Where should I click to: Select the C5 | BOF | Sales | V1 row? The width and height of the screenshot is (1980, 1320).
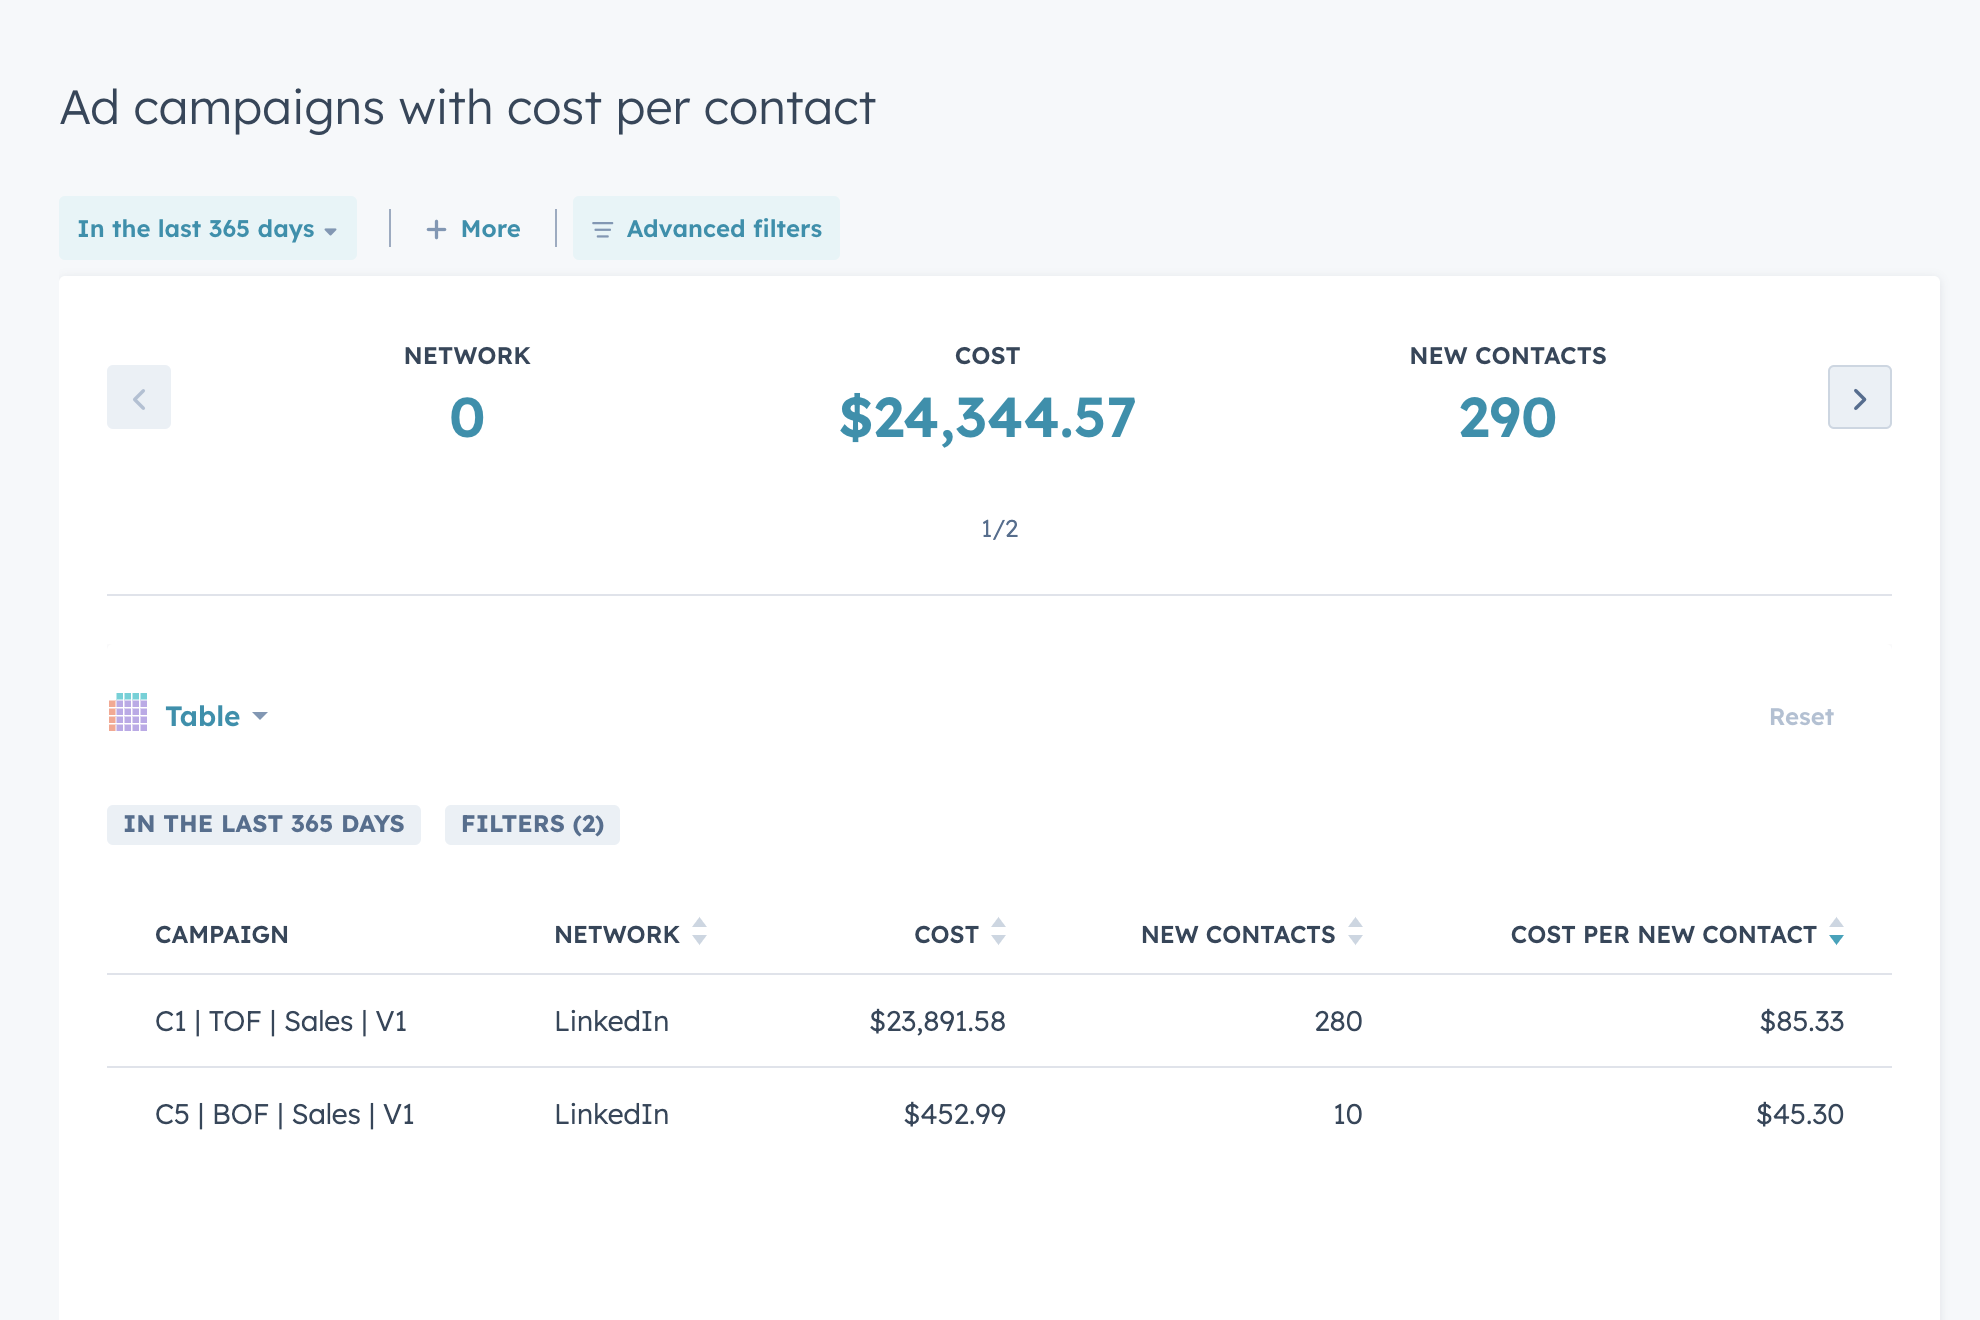(x=285, y=1114)
